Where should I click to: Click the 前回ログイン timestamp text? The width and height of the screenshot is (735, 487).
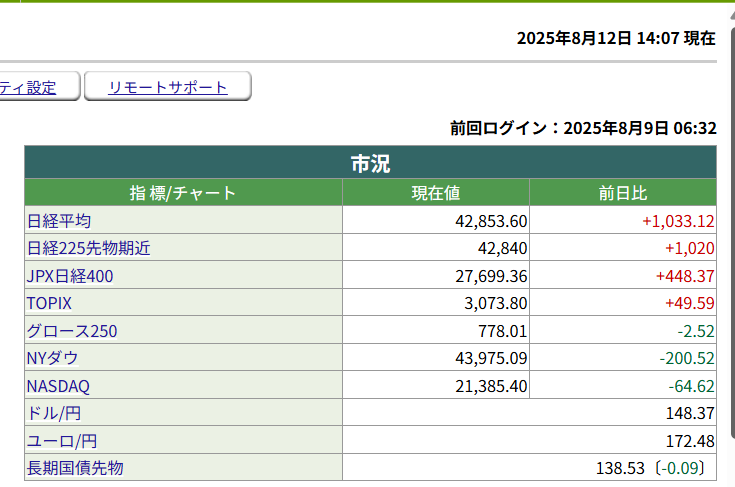point(583,128)
